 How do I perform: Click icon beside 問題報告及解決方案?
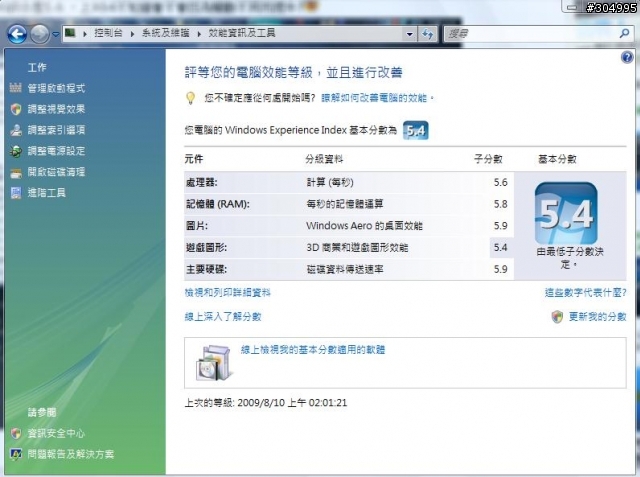(16, 454)
